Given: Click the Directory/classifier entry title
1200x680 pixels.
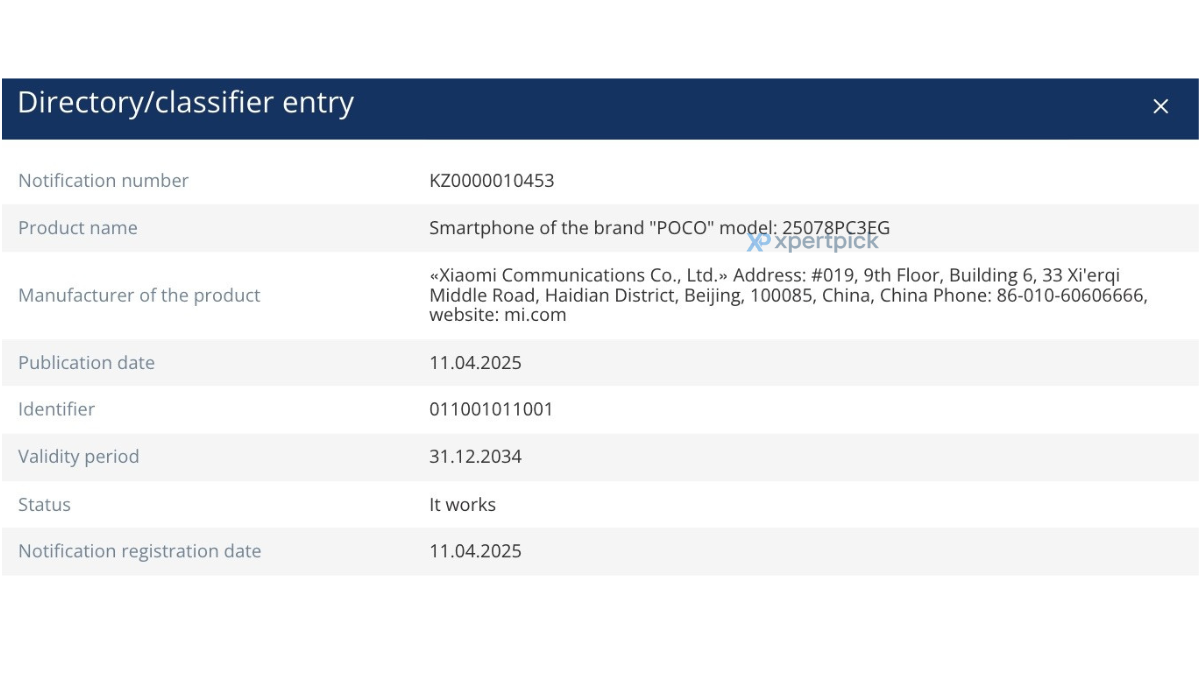Looking at the screenshot, I should point(185,103).
